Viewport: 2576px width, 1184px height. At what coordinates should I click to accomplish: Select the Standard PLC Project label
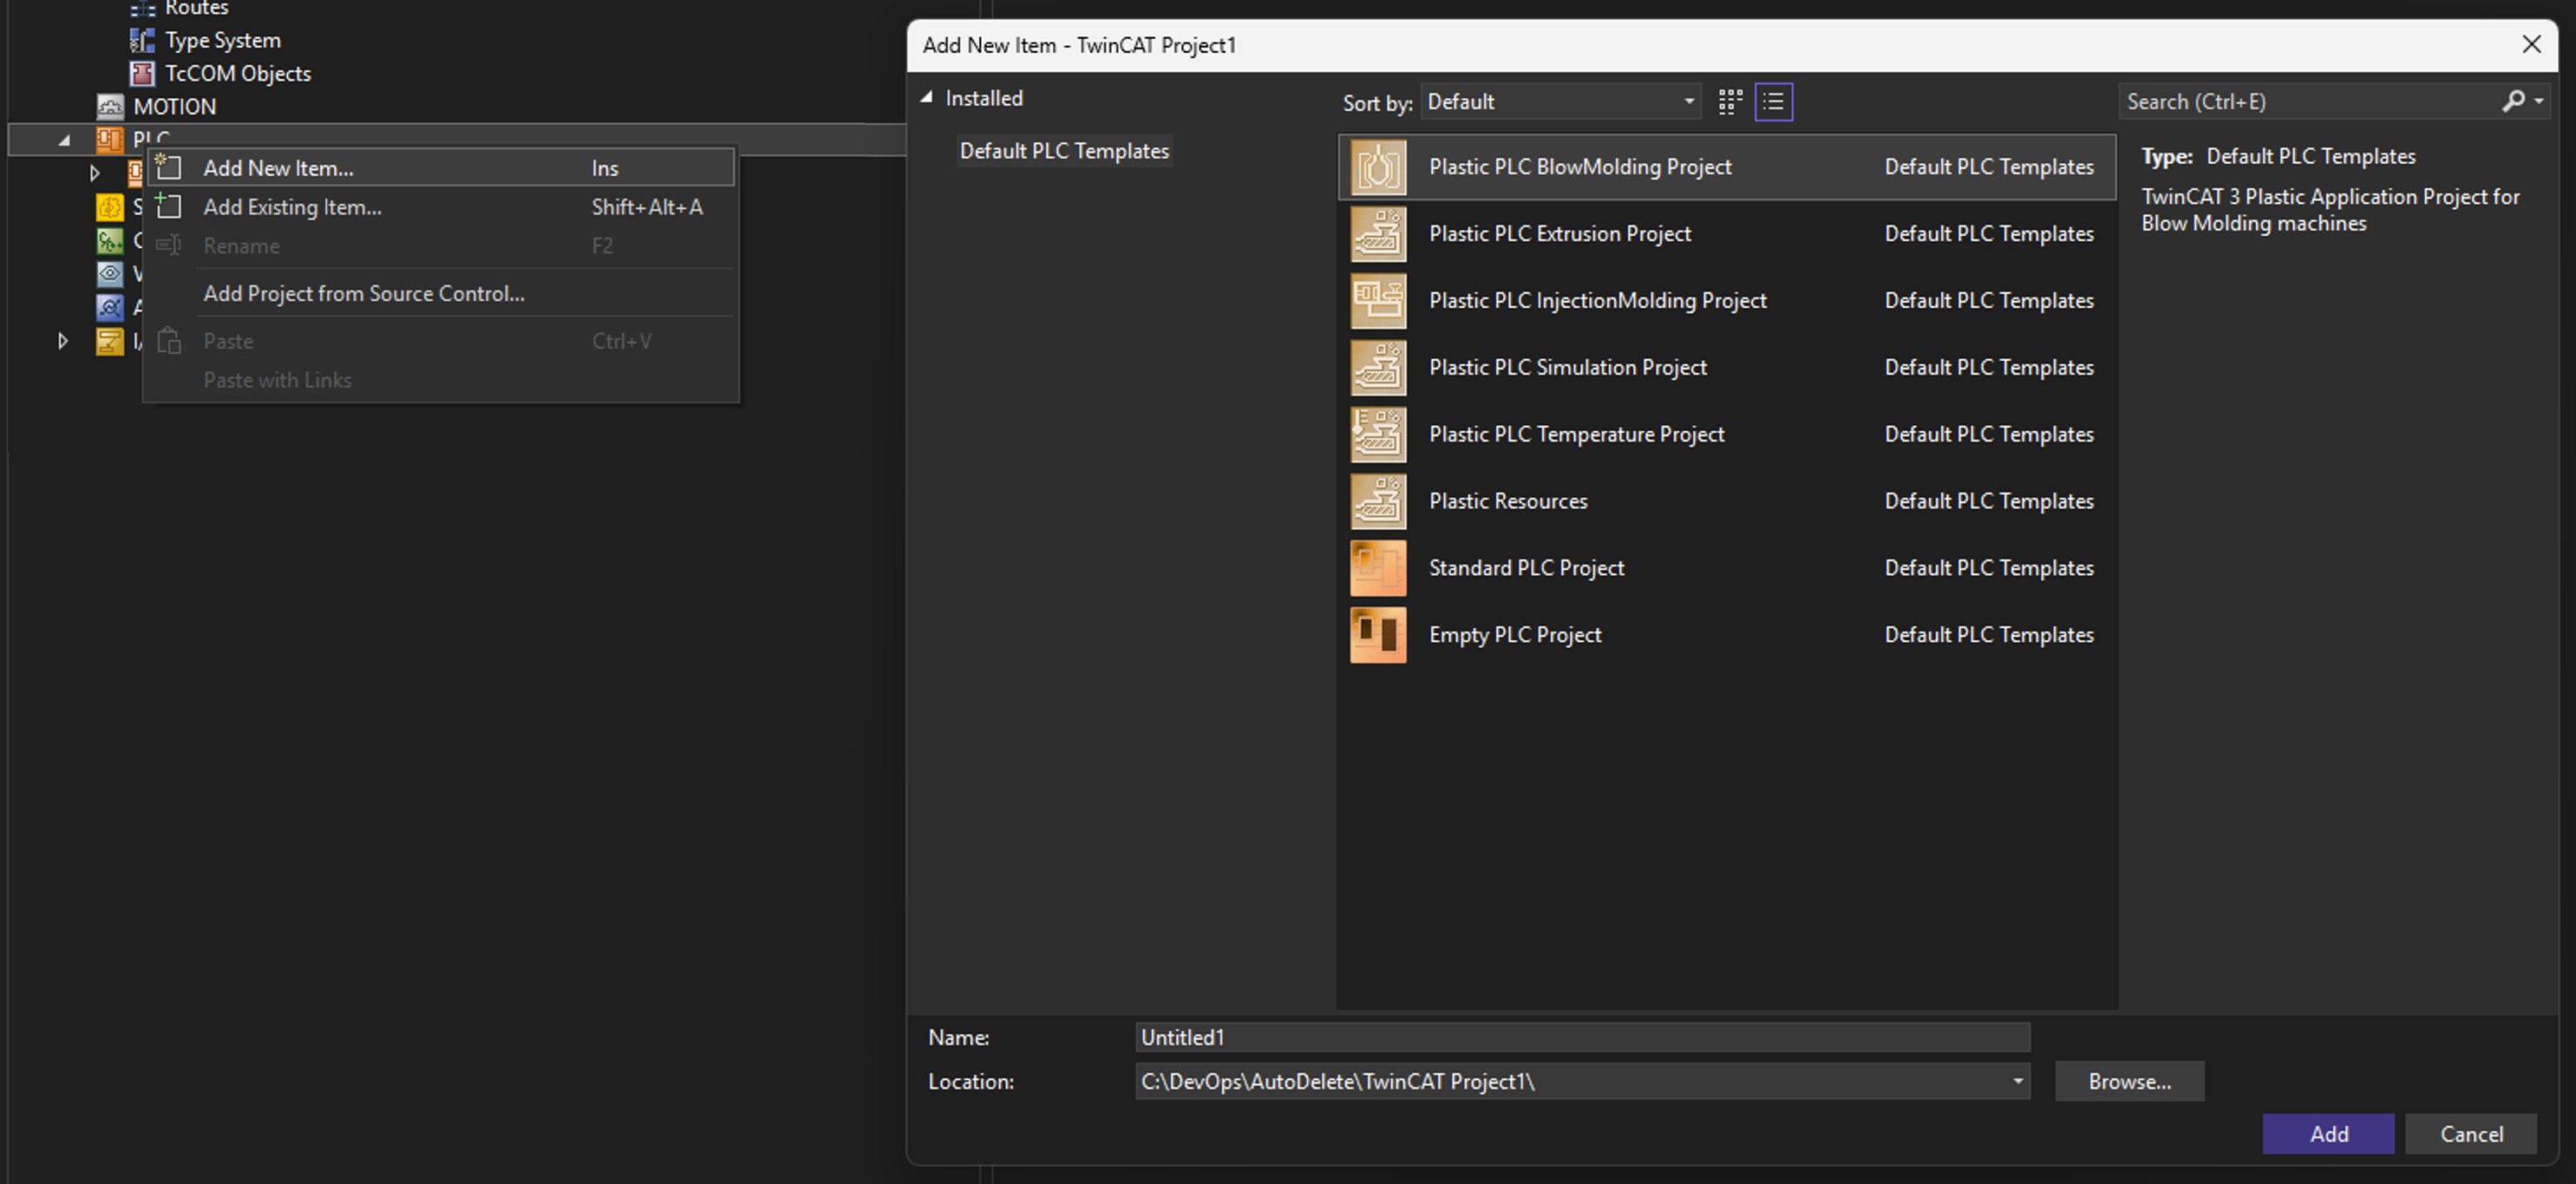[1526, 568]
